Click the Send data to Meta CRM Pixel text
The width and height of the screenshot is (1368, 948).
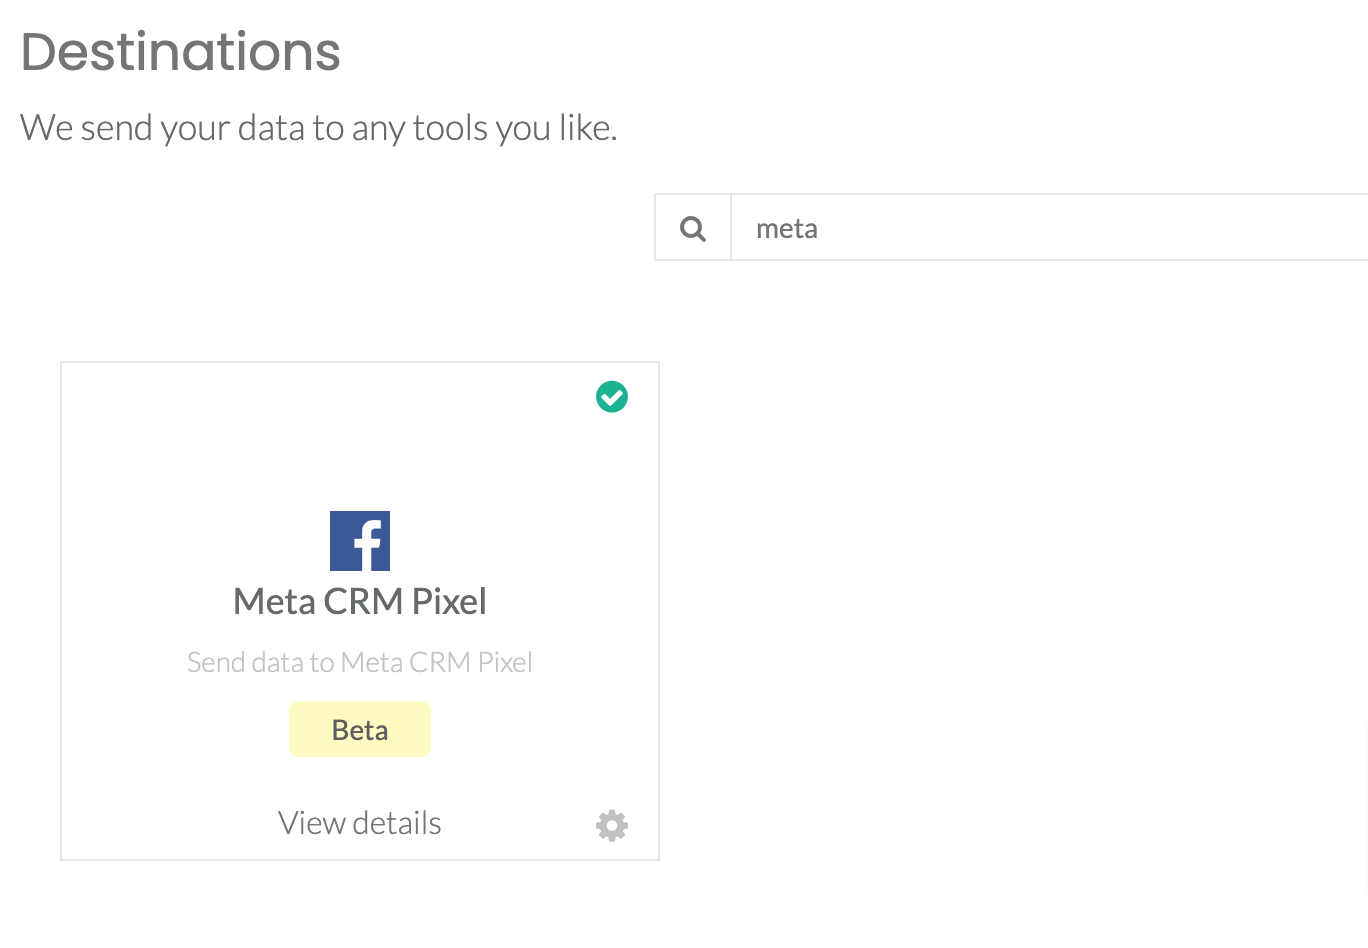coord(360,661)
